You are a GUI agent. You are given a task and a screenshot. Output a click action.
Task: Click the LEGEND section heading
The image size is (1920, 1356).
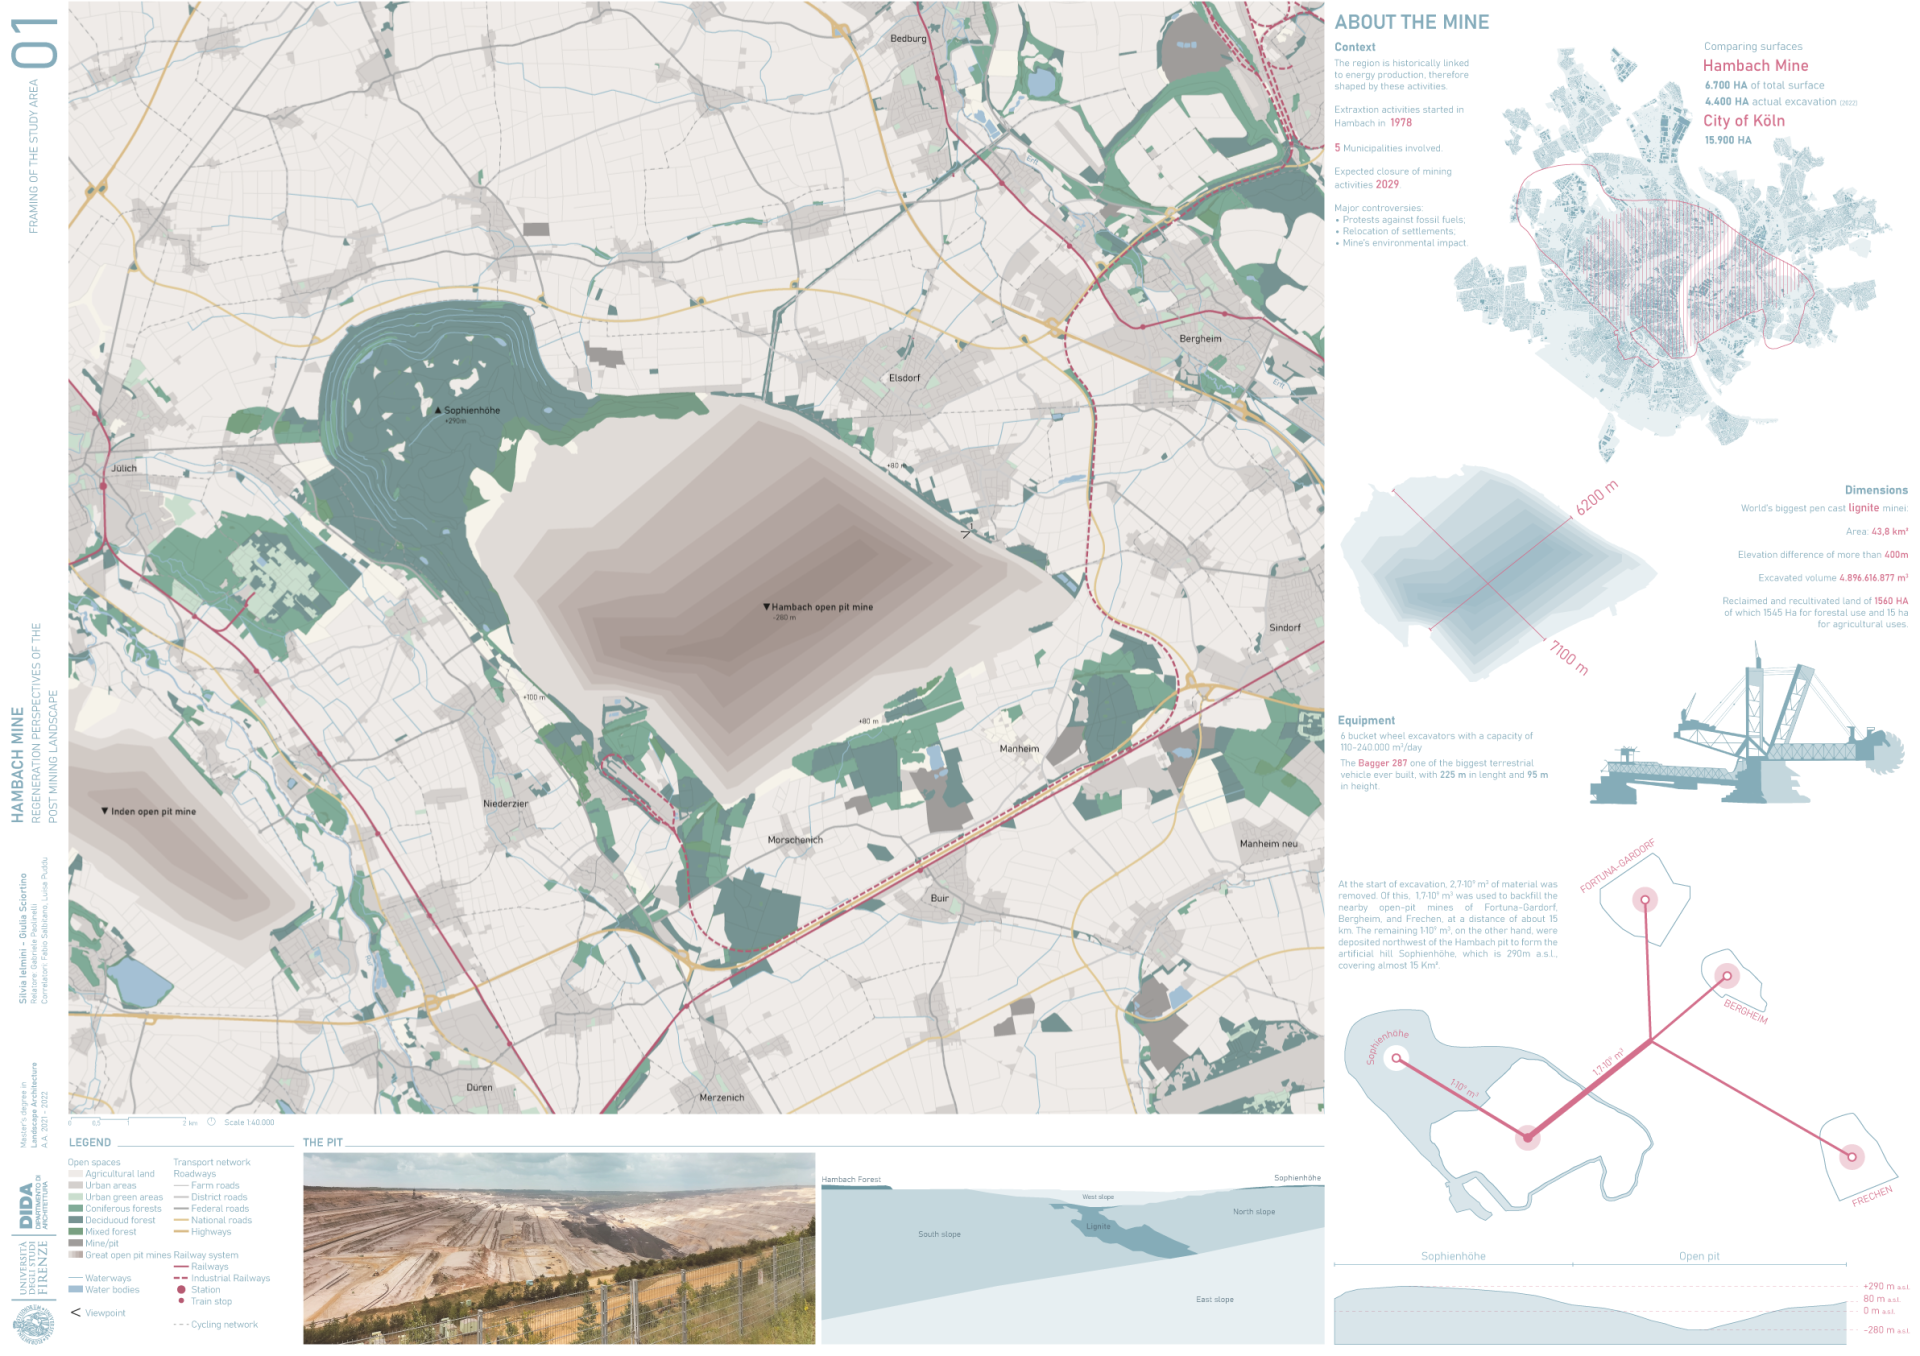coord(90,1142)
